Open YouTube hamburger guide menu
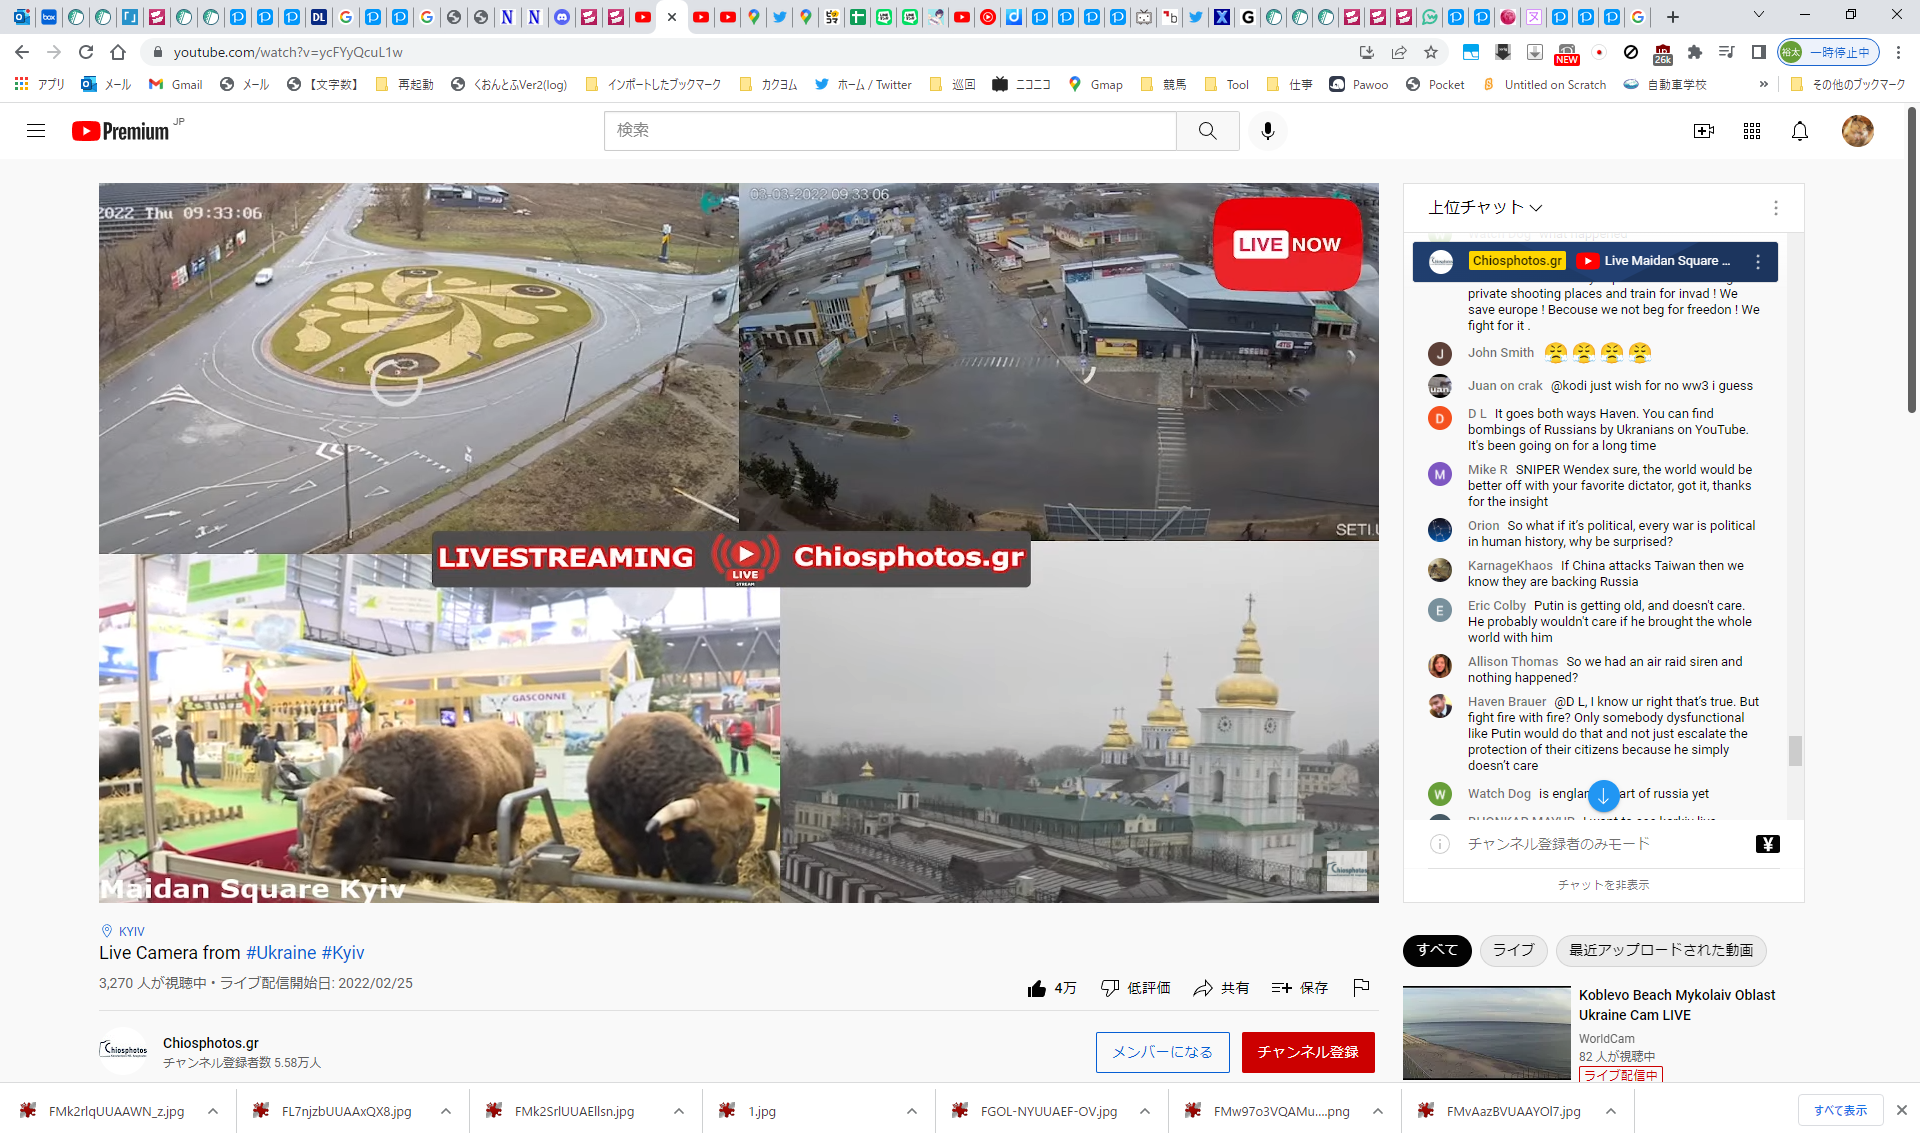This screenshot has width=1920, height=1139. click(x=36, y=131)
